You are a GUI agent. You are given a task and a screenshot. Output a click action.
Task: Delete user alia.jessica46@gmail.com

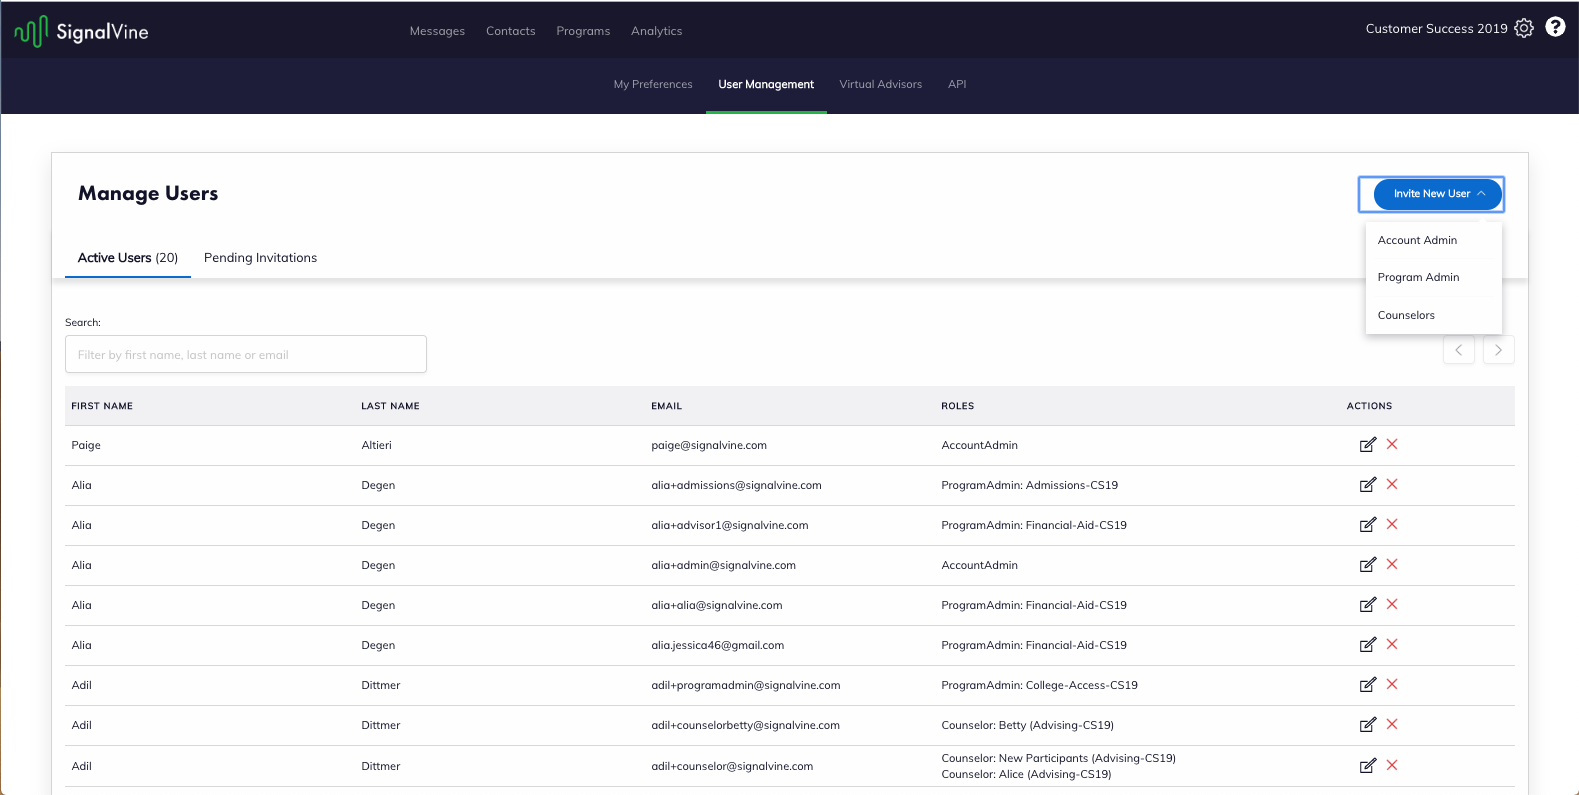(1392, 644)
